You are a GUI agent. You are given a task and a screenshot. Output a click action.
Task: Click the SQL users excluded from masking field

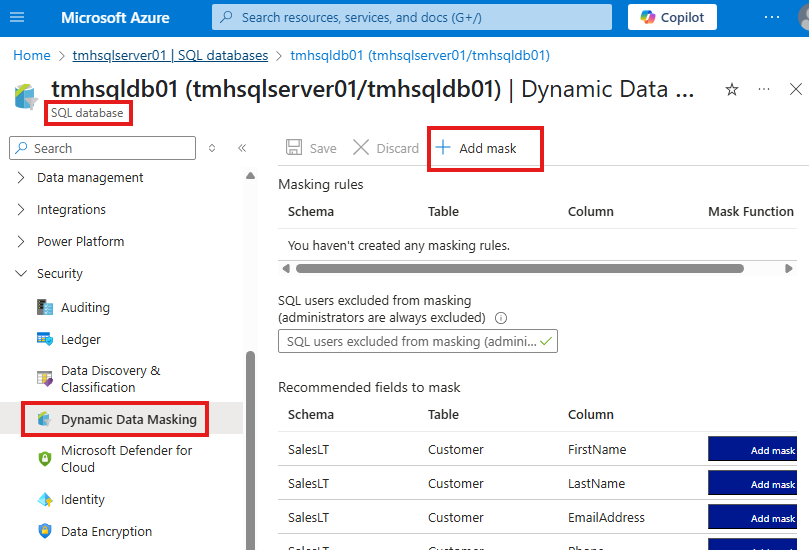418,341
